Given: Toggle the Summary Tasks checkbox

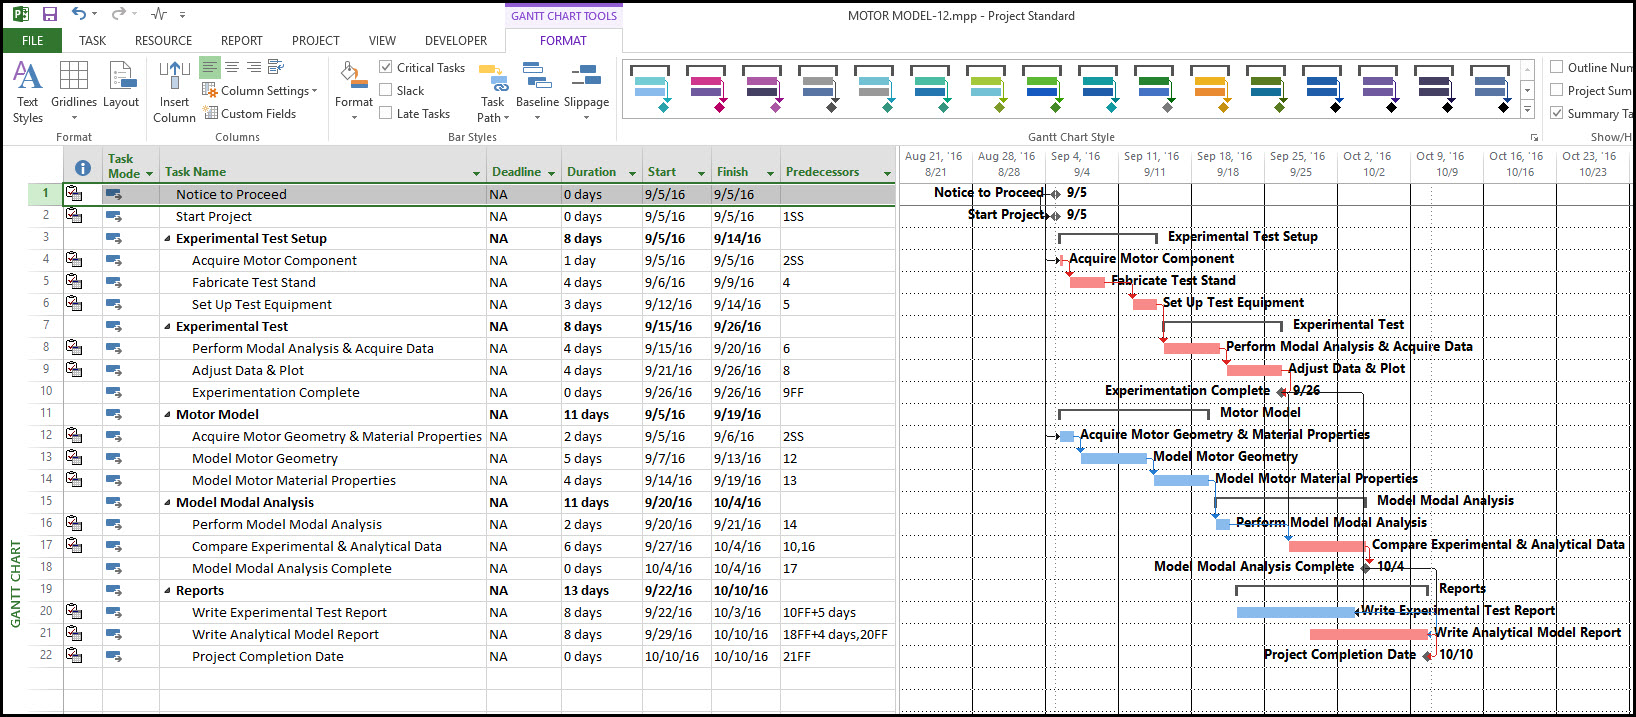Looking at the screenshot, I should pyautogui.click(x=1557, y=113).
